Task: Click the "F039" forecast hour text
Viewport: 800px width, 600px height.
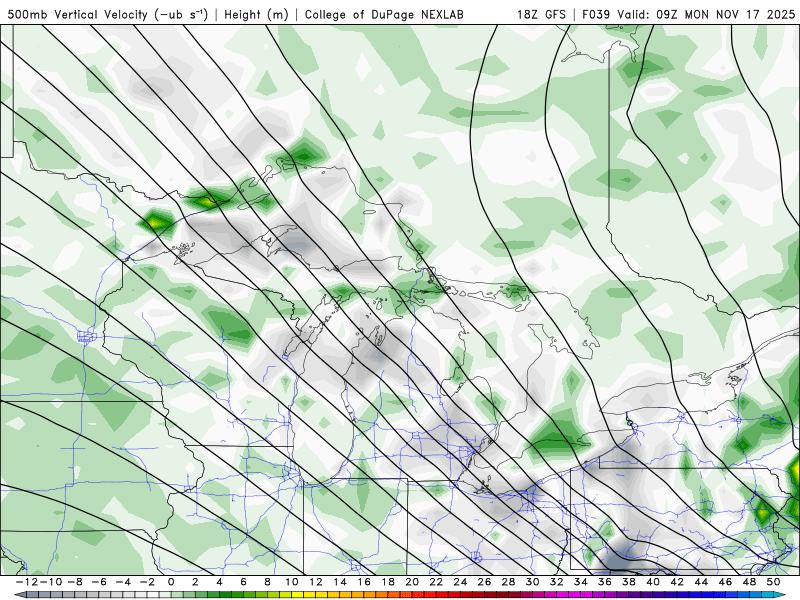Action: [596, 14]
